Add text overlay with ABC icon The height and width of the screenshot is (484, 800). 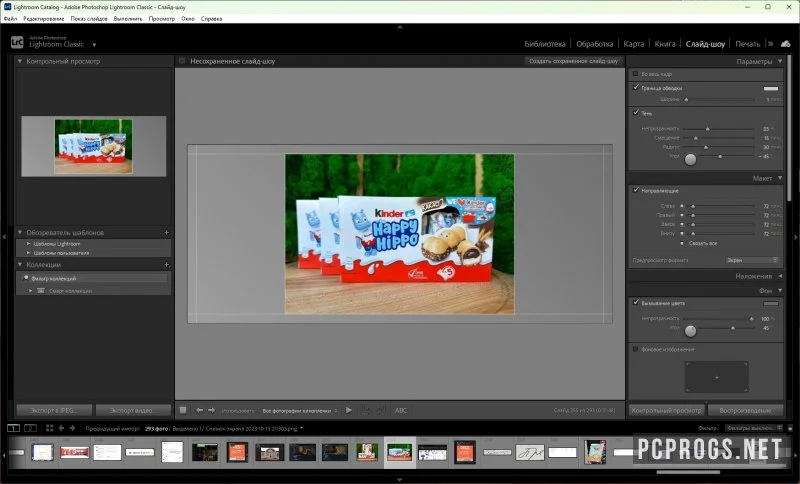coord(401,410)
